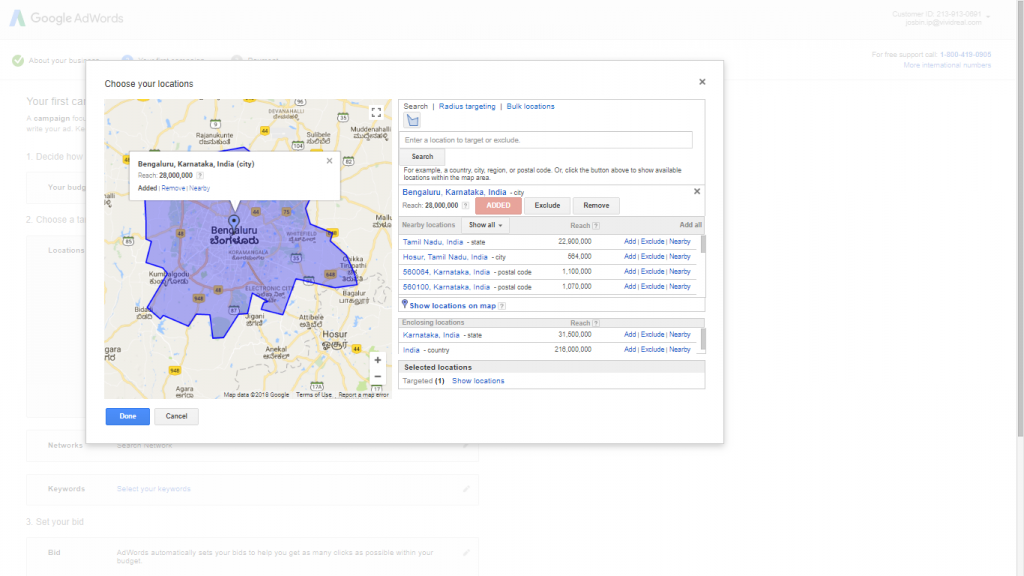Click the map fullscreen icon
Image resolution: width=1024 pixels, height=576 pixels.
(376, 113)
